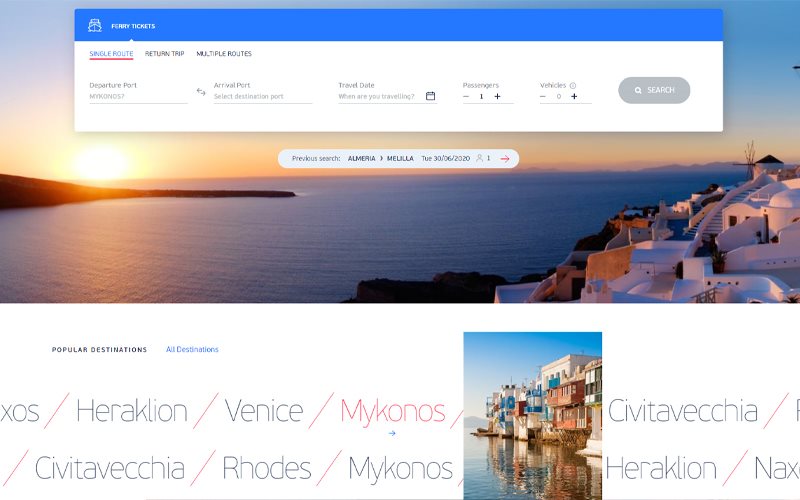Image resolution: width=800 pixels, height=500 pixels.
Task: Select the Single Route tab
Action: [x=111, y=54]
